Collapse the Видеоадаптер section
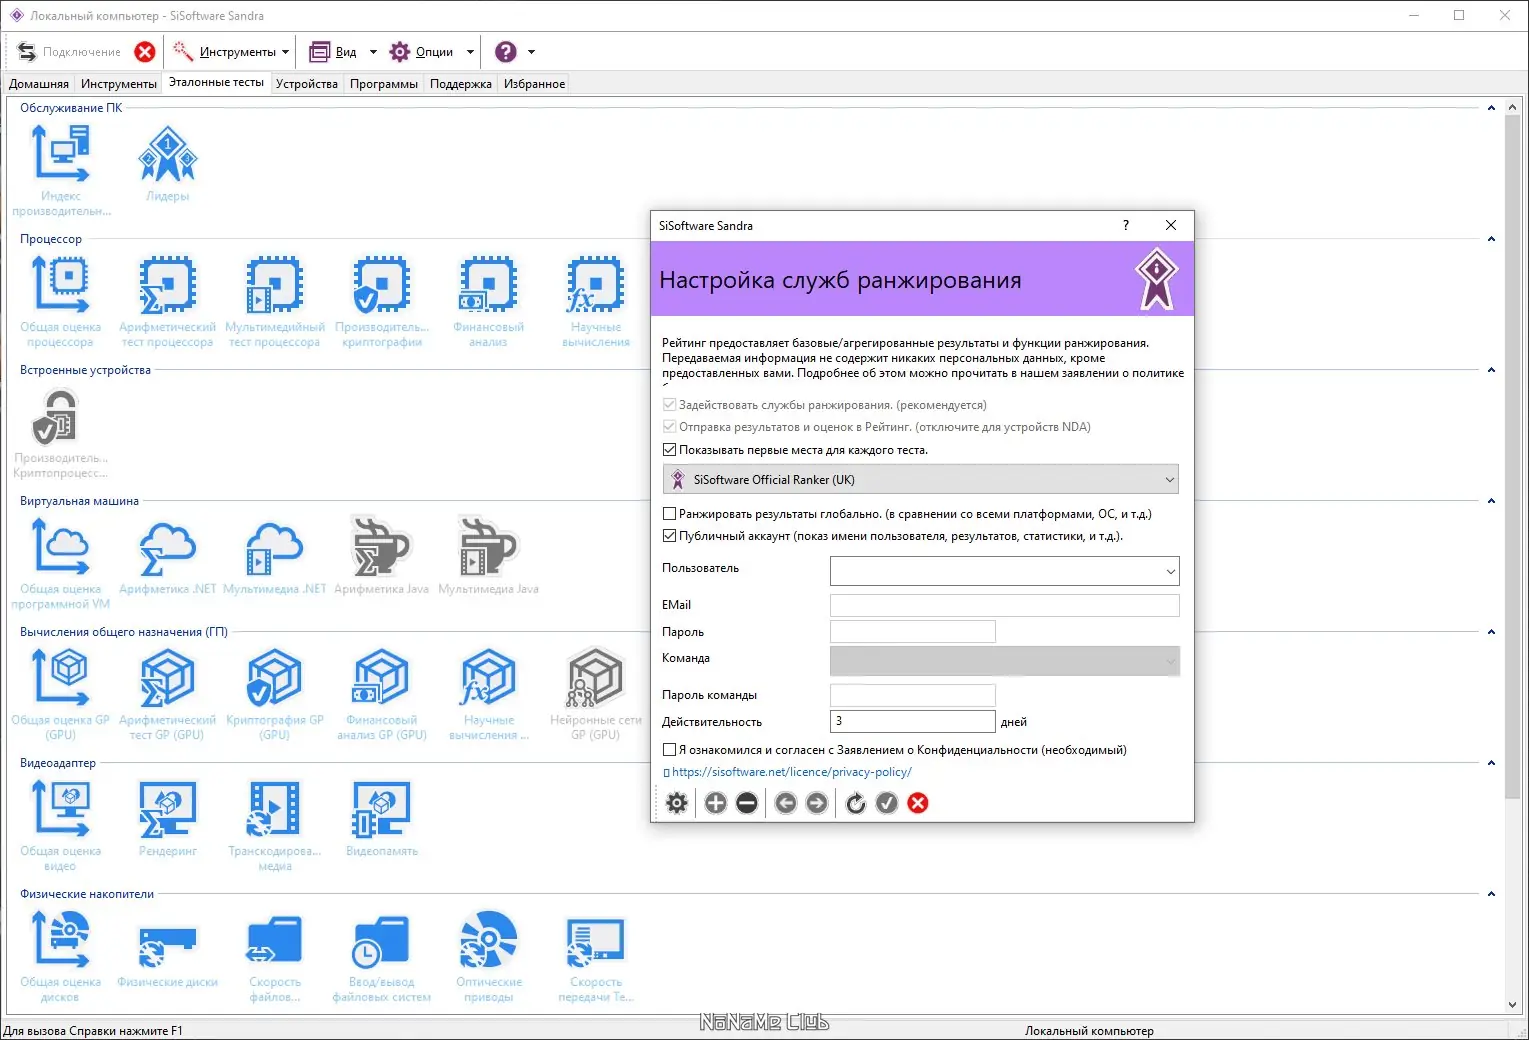 (x=1491, y=763)
